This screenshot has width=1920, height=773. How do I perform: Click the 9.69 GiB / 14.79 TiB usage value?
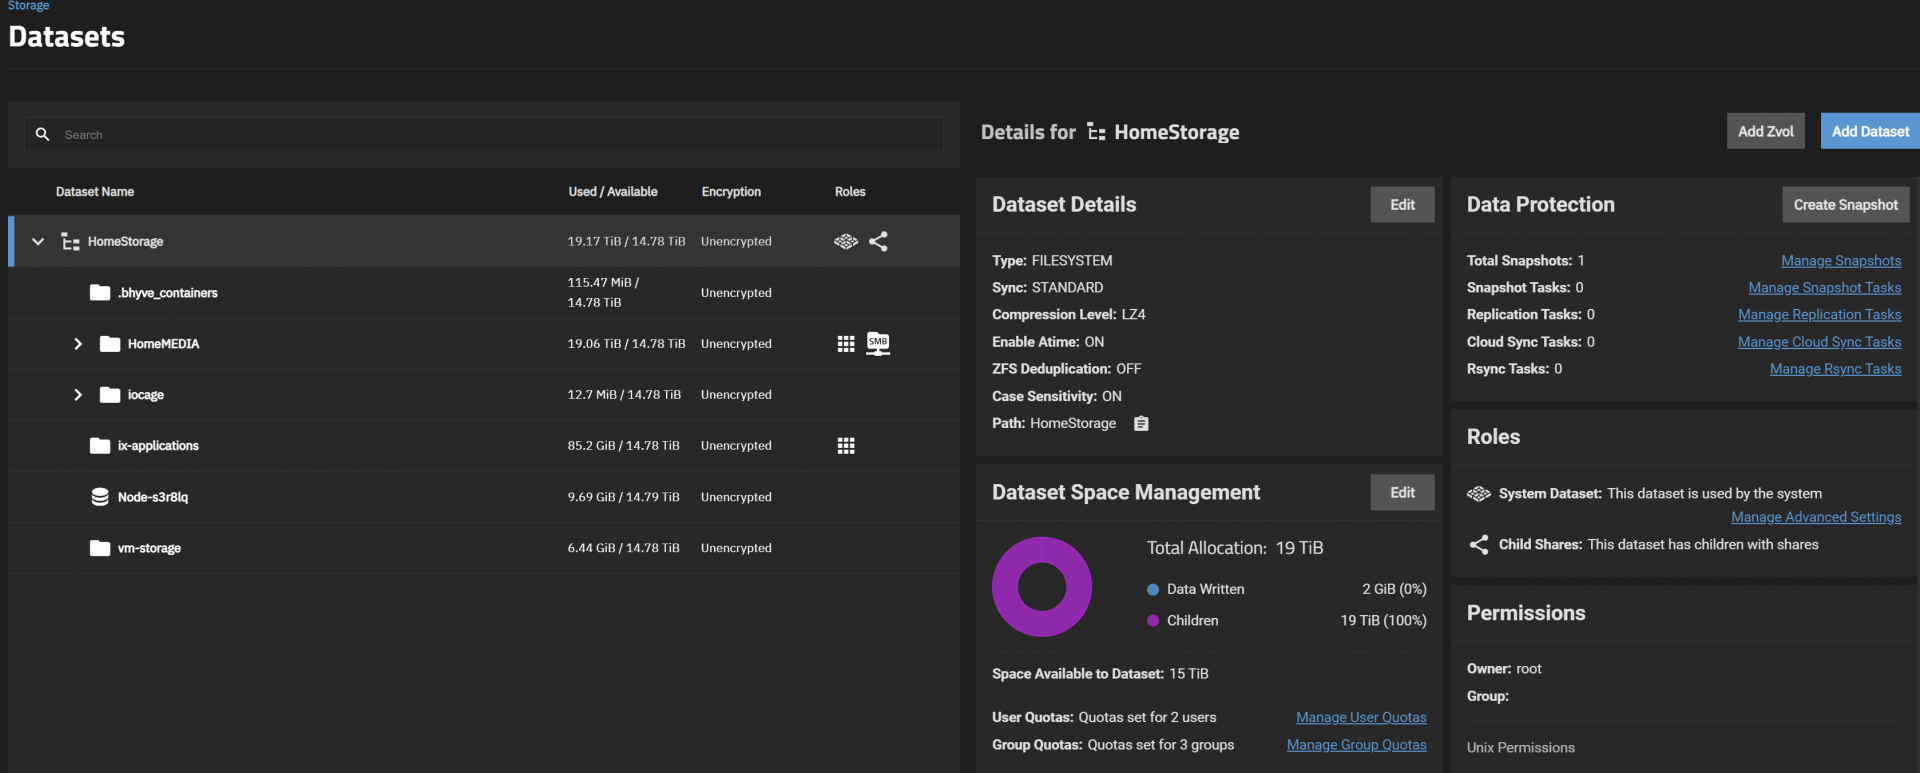click(x=623, y=497)
